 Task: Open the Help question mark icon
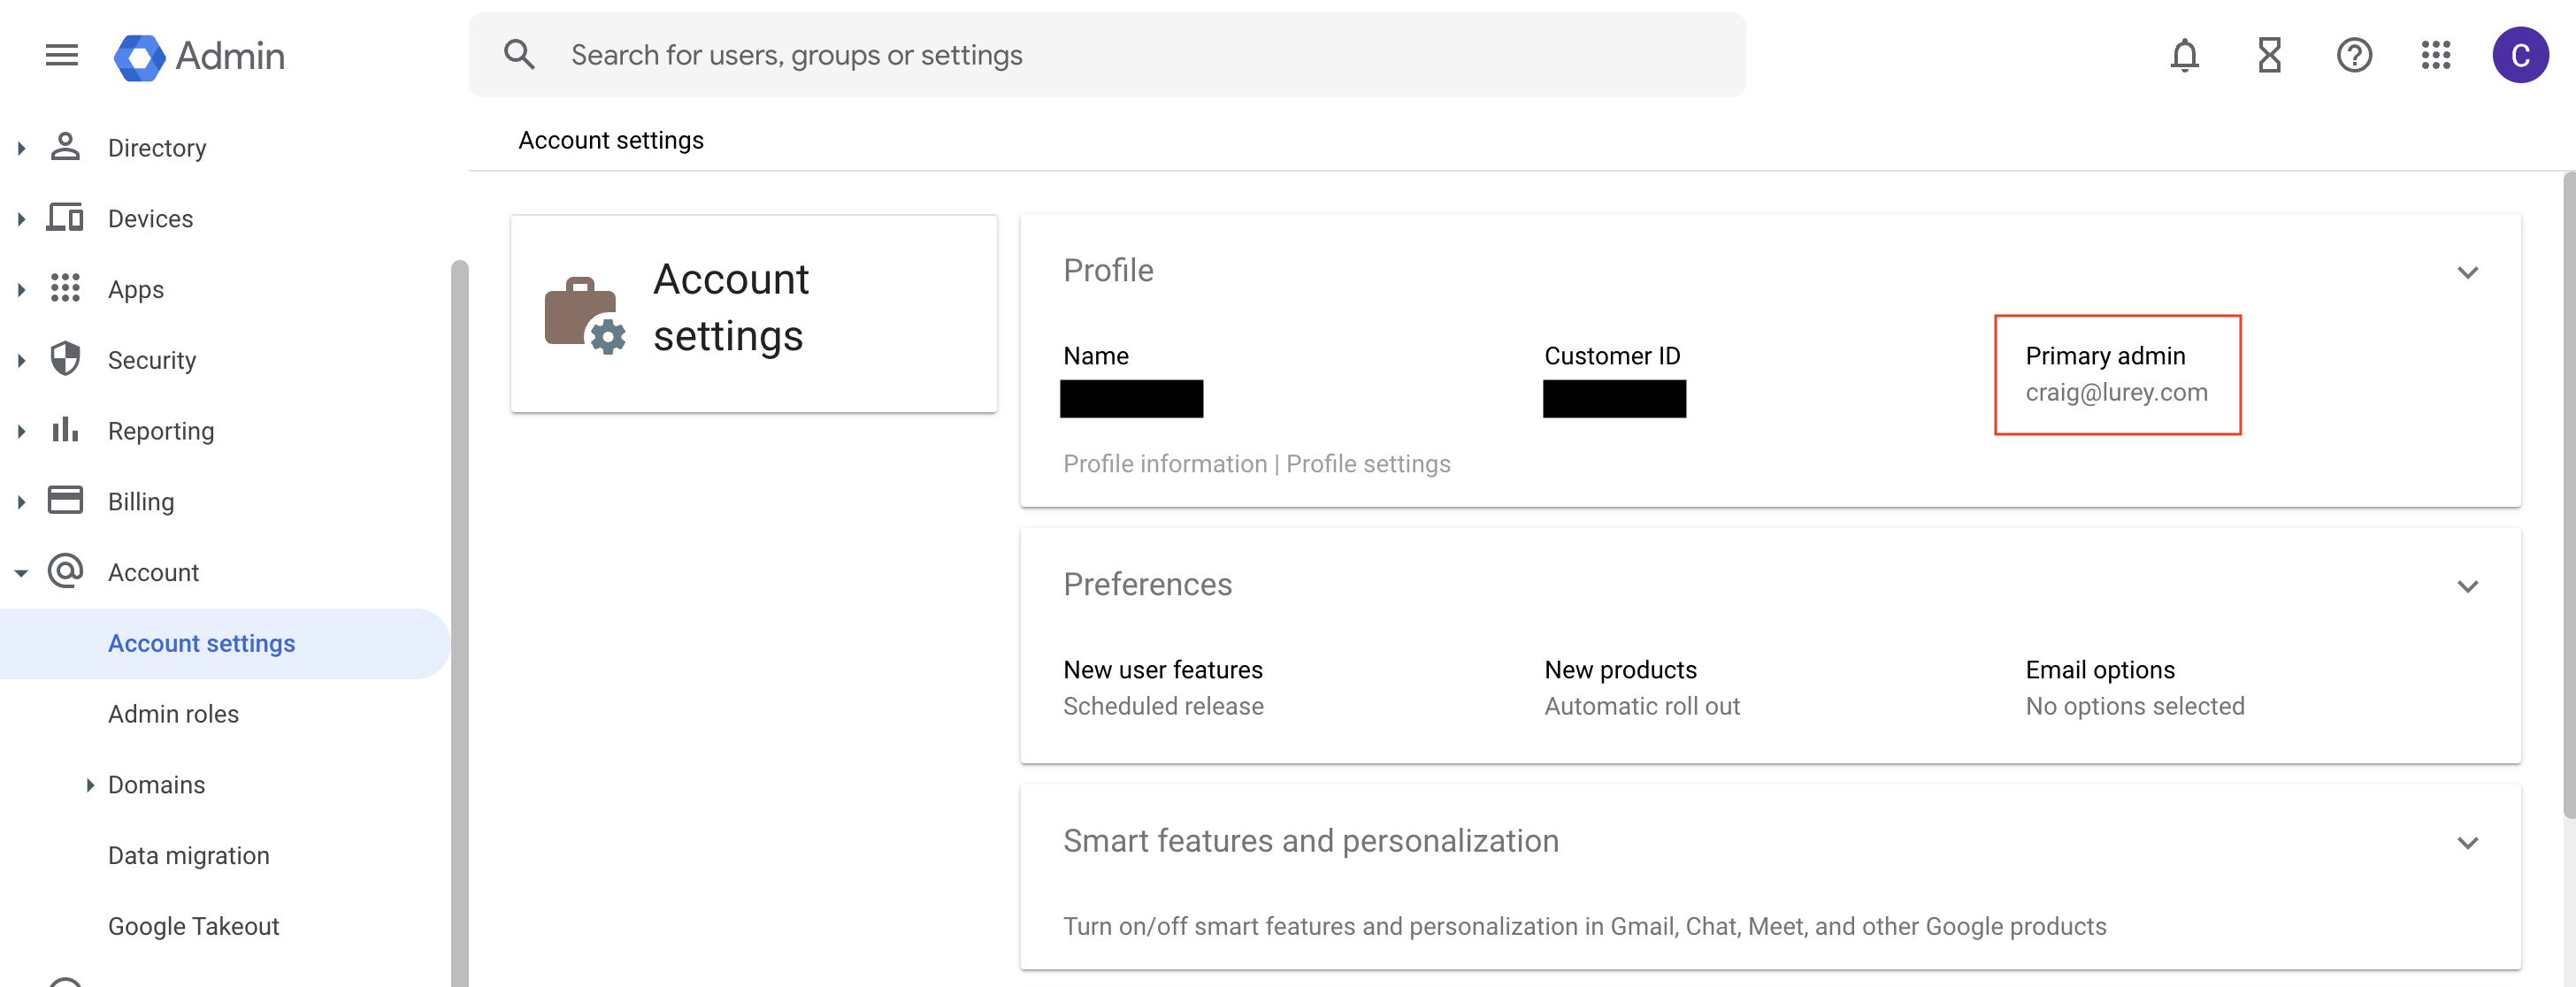[2354, 55]
